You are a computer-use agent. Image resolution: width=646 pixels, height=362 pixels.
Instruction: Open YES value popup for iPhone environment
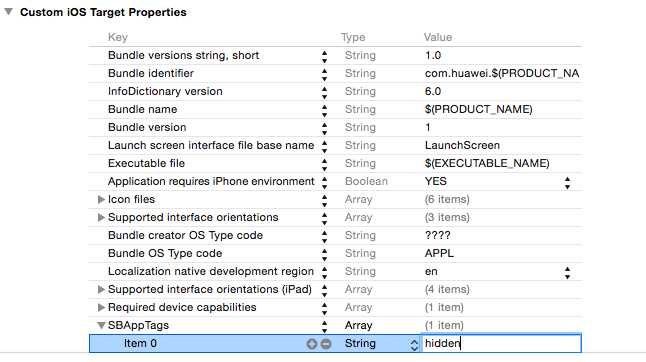coord(567,182)
